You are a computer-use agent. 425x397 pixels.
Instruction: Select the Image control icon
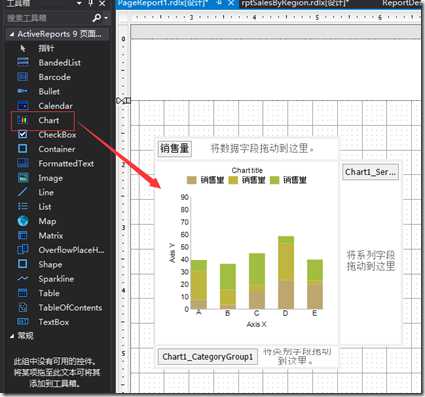click(x=23, y=178)
